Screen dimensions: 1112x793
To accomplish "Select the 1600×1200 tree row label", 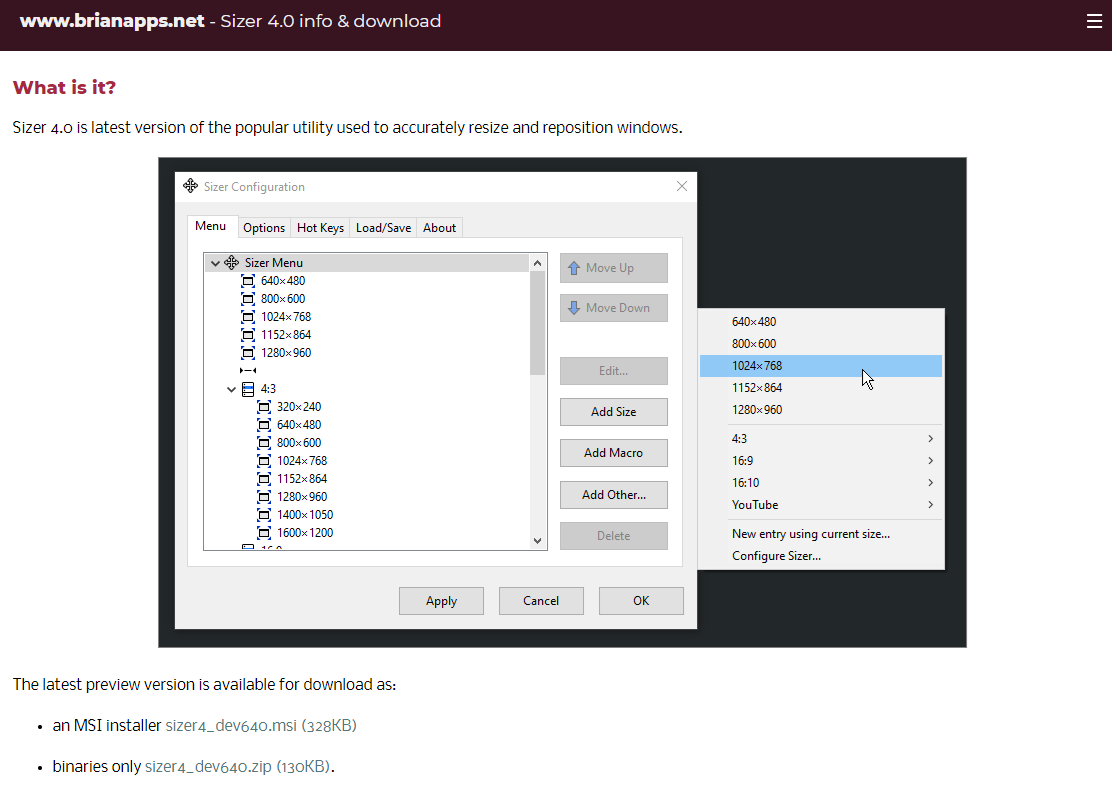I will point(305,533).
